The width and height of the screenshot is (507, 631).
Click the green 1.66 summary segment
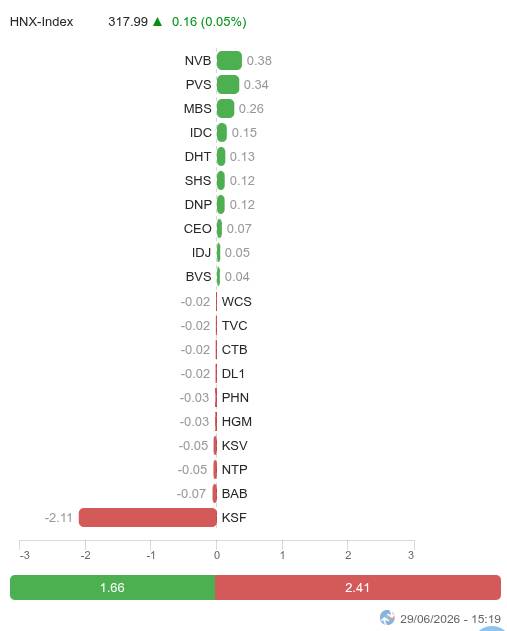[x=113, y=588]
